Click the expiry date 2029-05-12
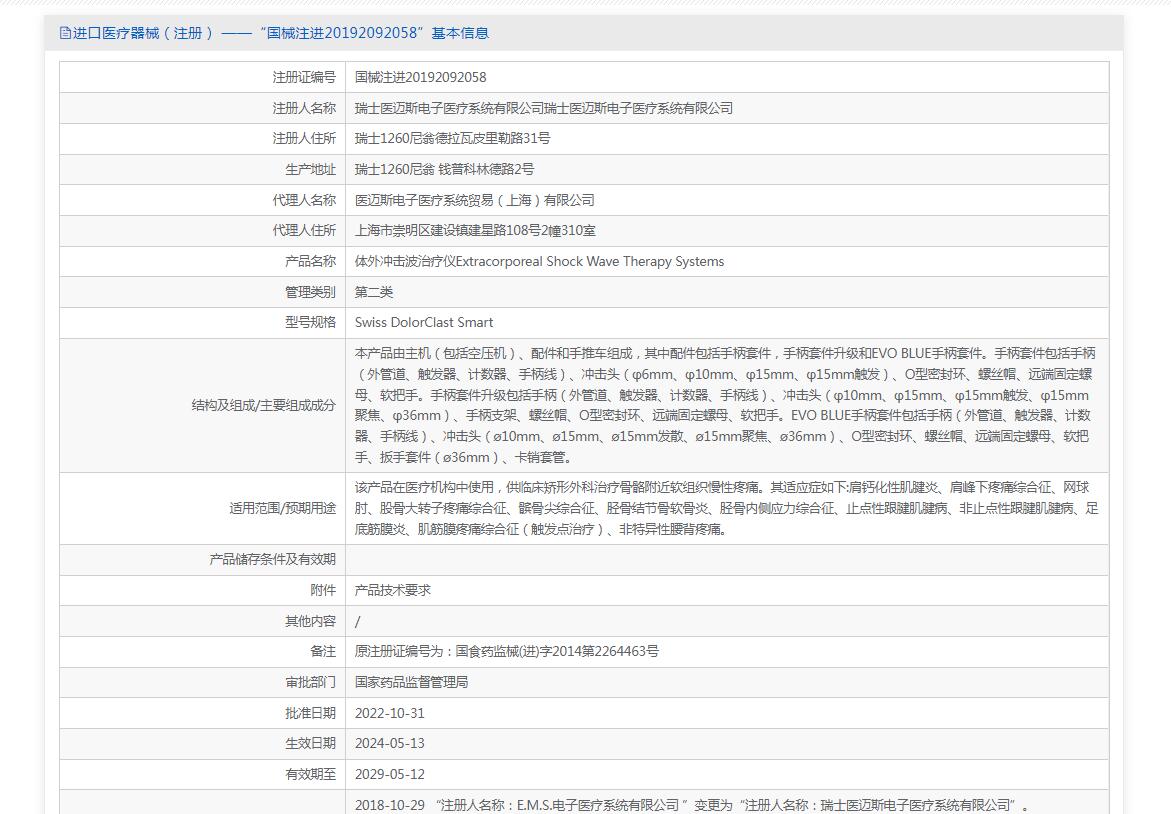 (x=389, y=774)
